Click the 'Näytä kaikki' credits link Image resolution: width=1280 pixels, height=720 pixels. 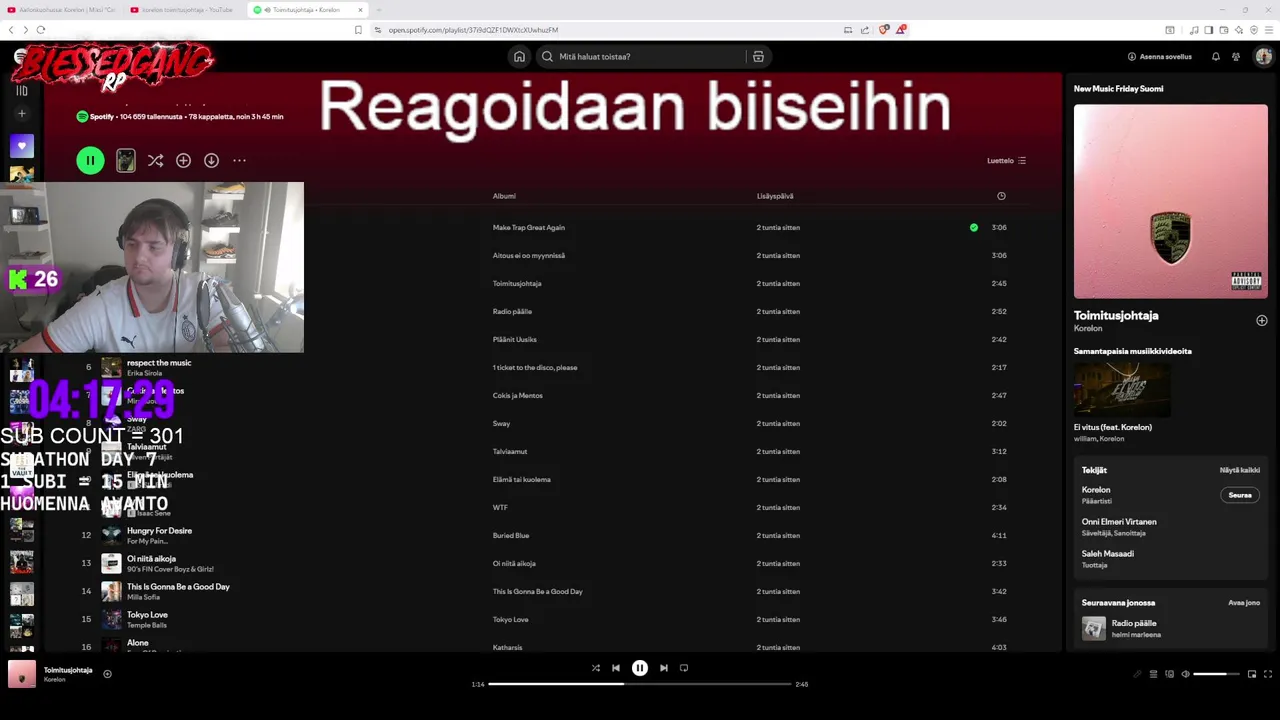1240,470
